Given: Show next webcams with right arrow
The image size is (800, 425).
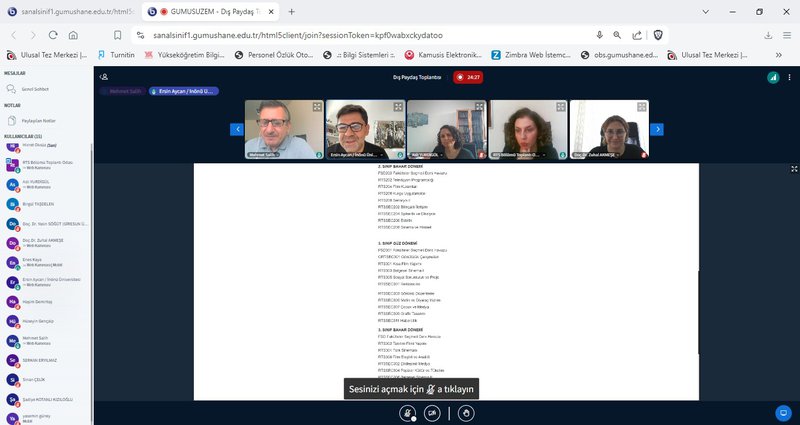Looking at the screenshot, I should click(657, 129).
